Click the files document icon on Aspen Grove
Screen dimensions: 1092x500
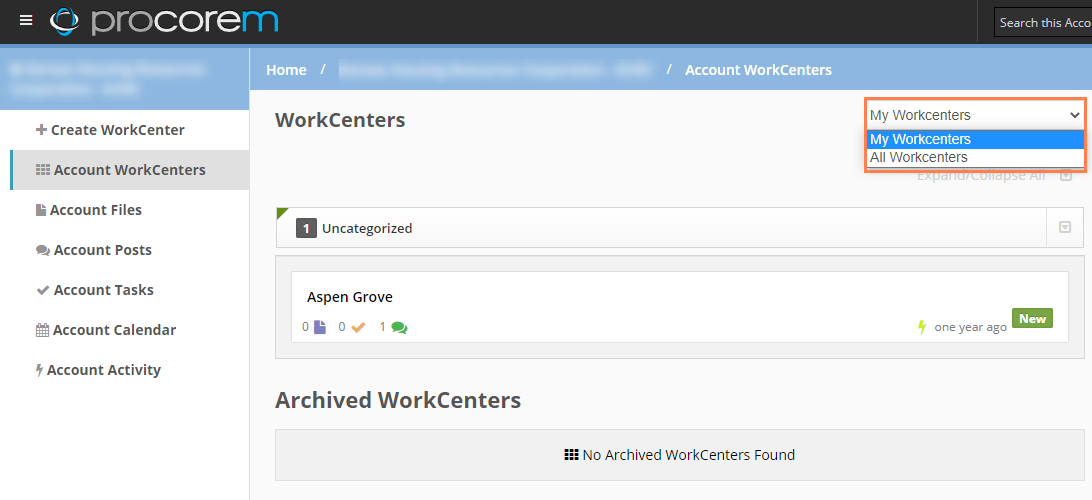tap(320, 327)
